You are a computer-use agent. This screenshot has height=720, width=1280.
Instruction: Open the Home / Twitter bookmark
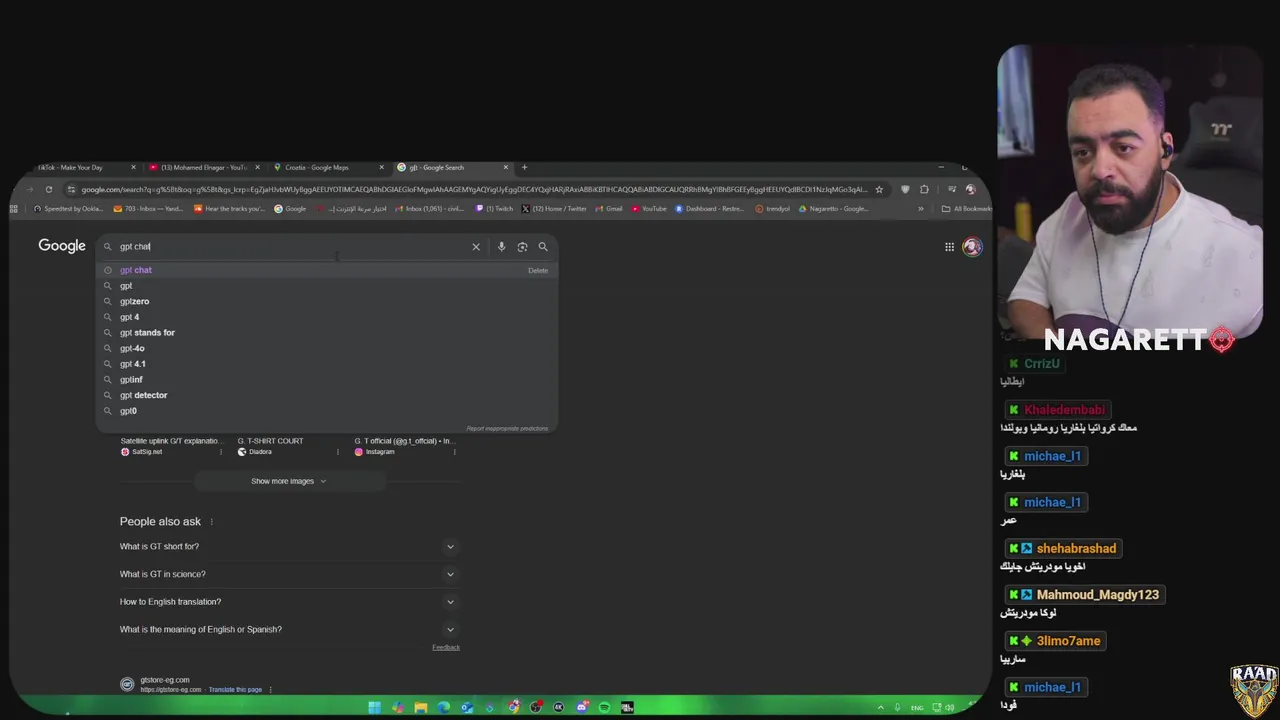[554, 209]
